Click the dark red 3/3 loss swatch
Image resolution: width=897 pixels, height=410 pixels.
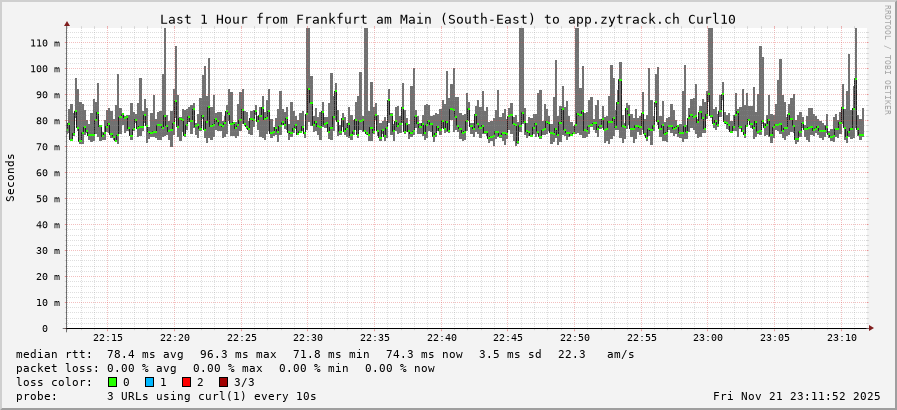(x=223, y=382)
